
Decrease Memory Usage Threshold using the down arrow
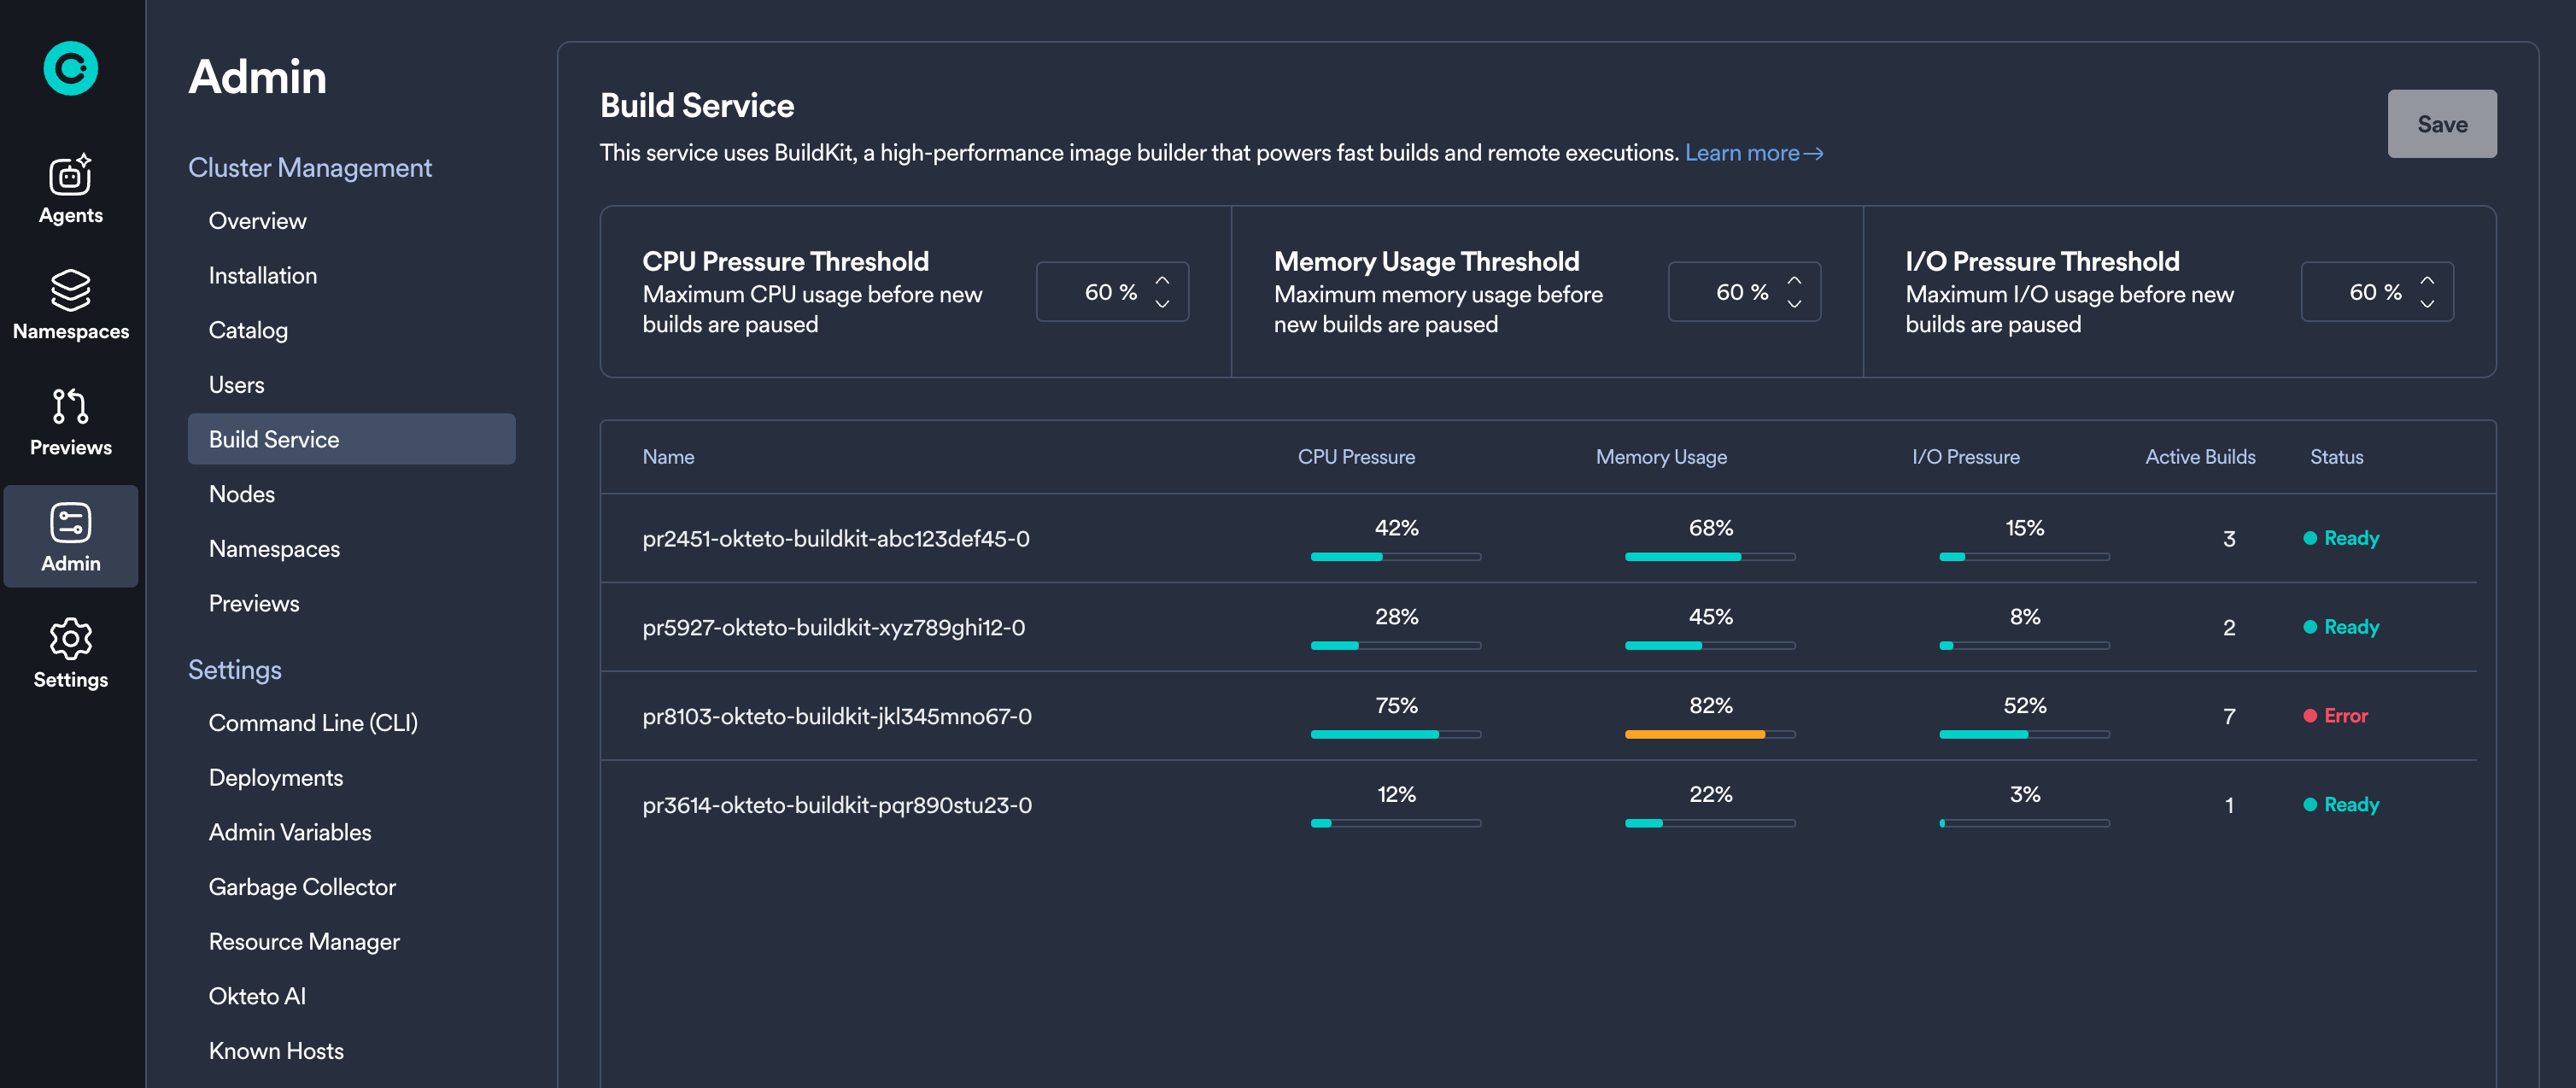point(1794,303)
